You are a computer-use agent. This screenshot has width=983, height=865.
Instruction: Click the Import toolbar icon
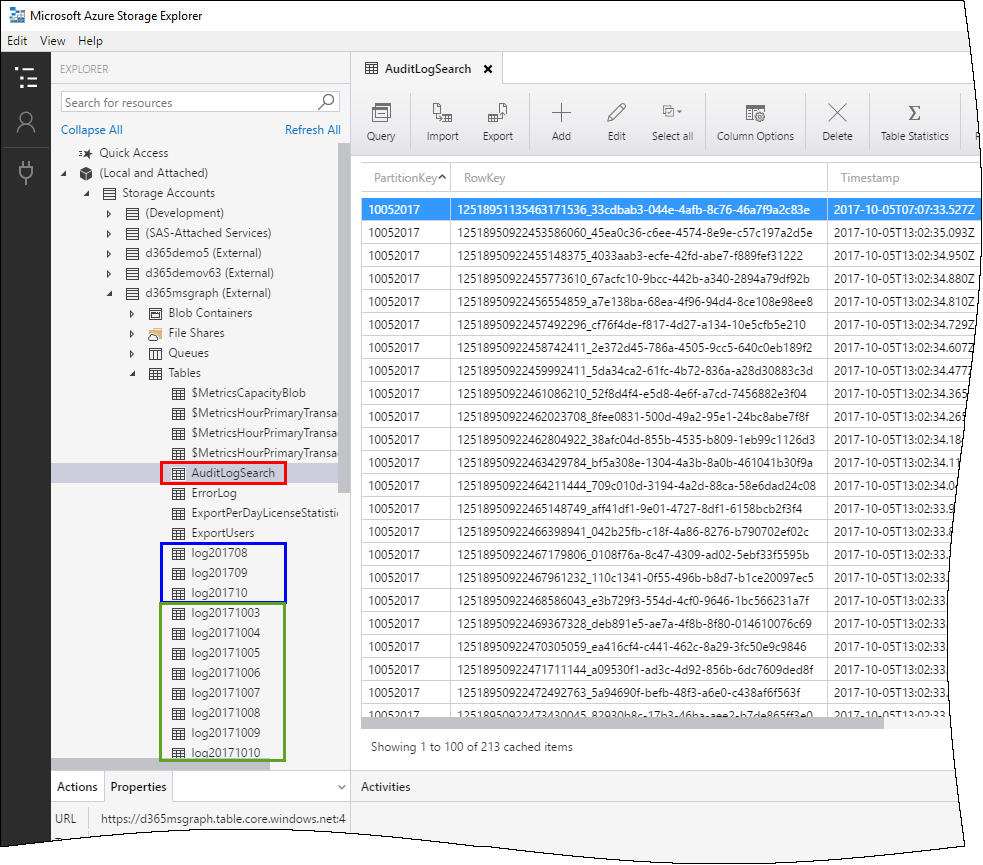click(442, 113)
